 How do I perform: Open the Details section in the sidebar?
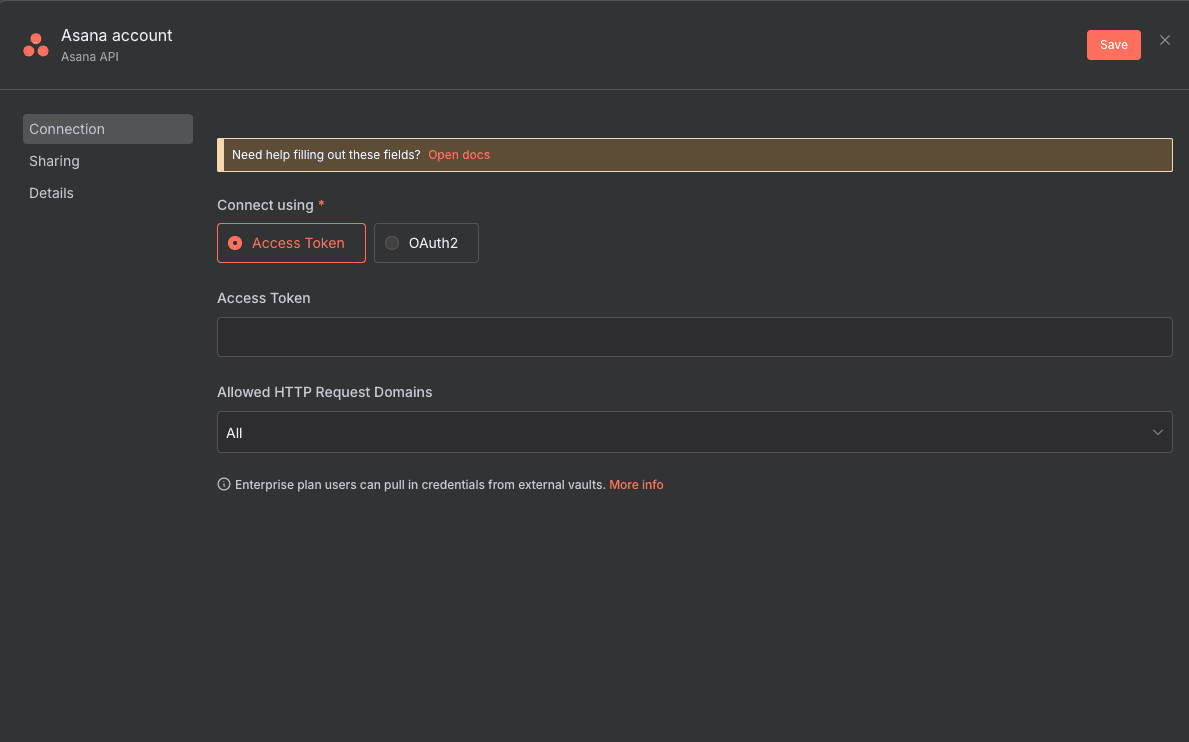51,192
